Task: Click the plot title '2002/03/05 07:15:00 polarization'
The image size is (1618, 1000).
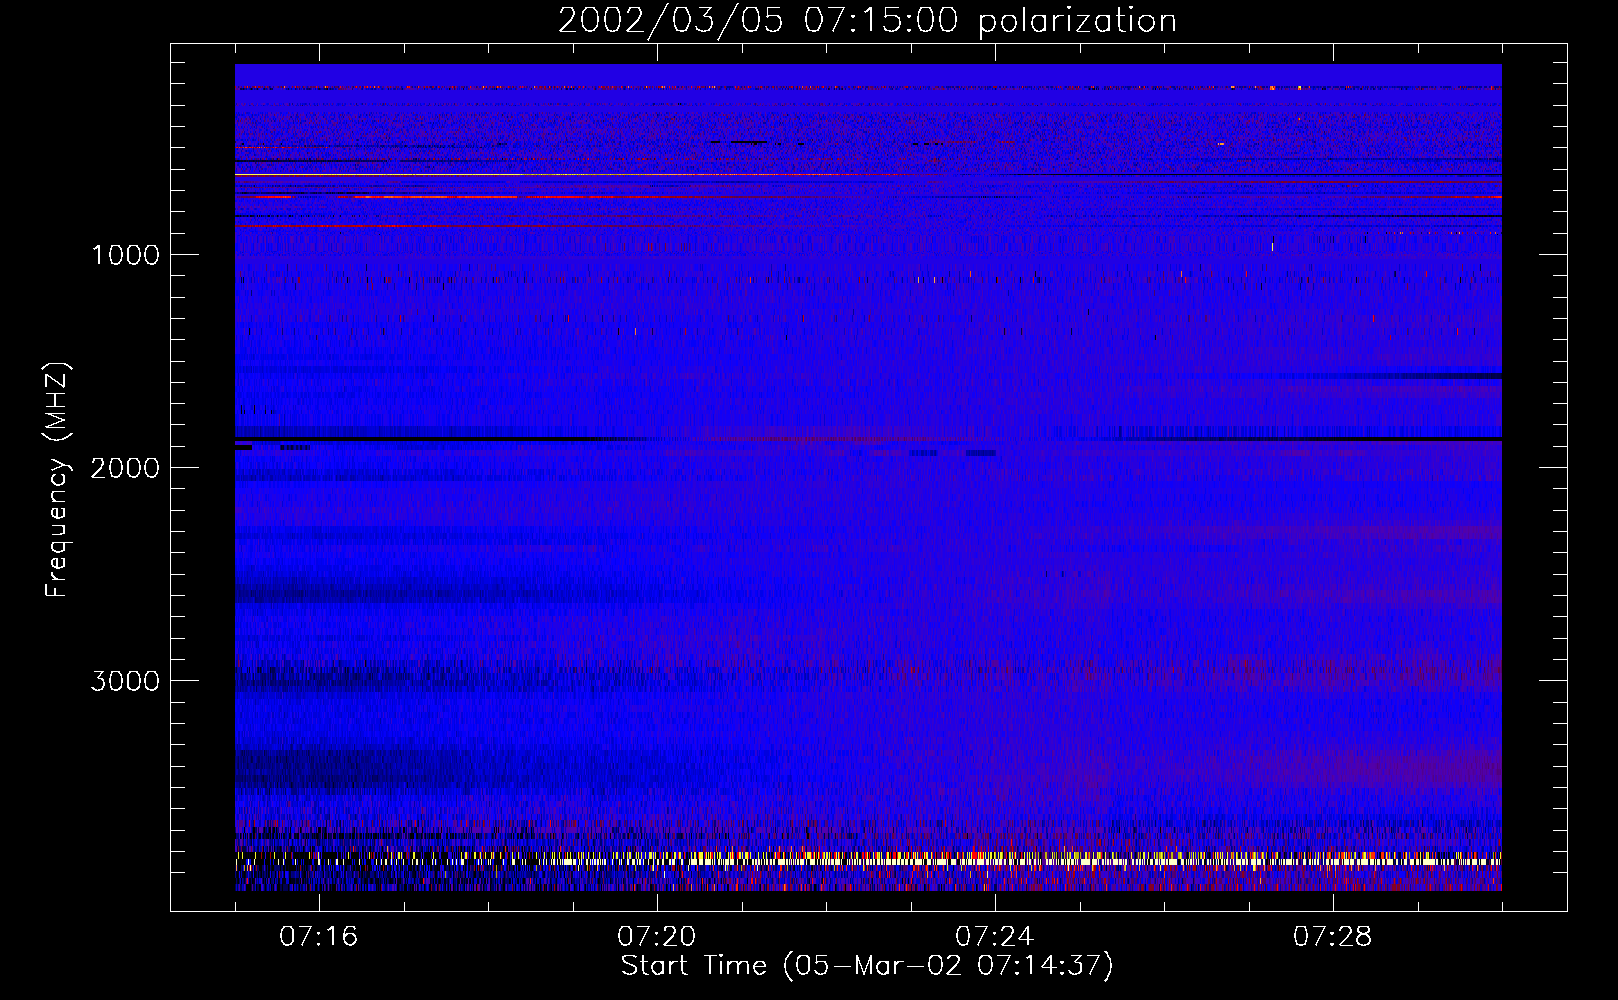Action: 867,20
